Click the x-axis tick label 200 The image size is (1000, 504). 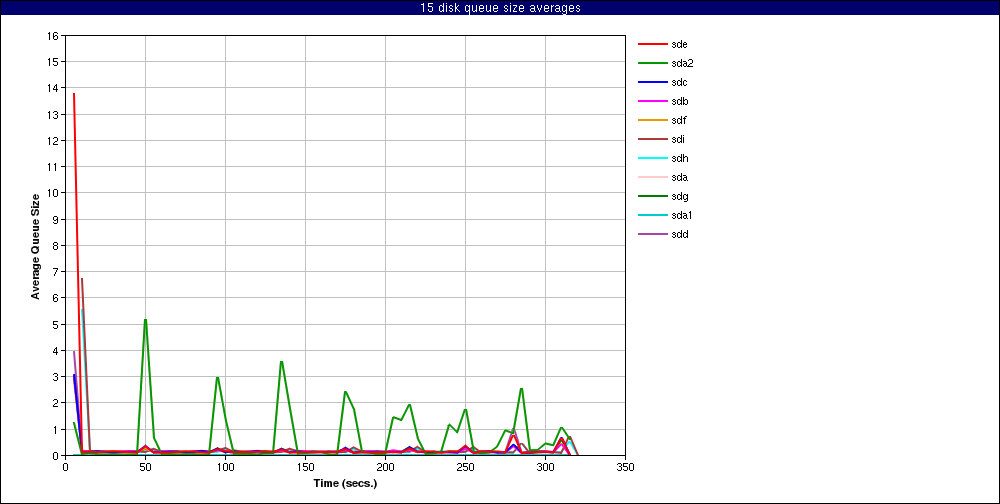[385, 467]
